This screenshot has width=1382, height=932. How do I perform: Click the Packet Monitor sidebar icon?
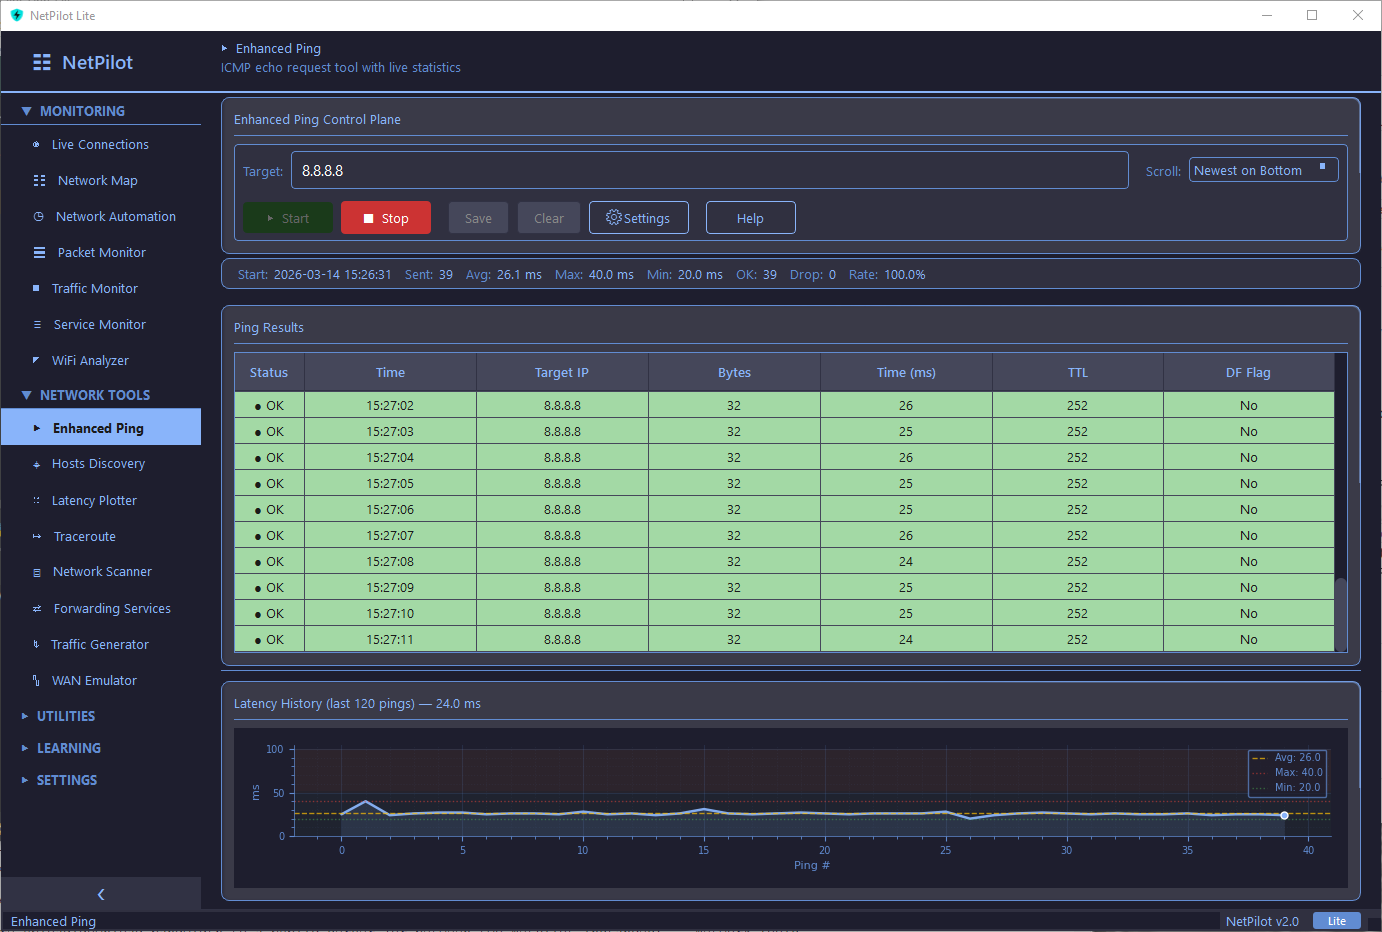pyautogui.click(x=39, y=253)
